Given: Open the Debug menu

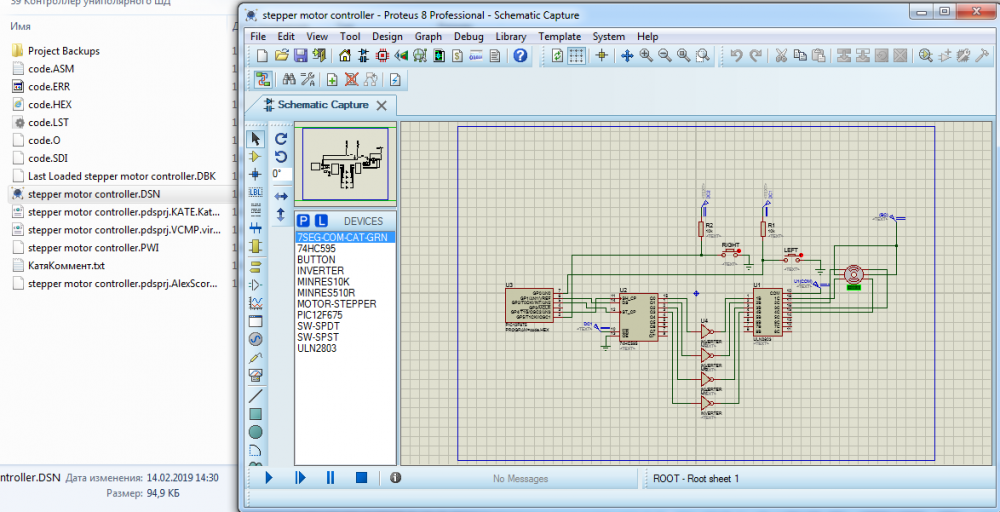Looking at the screenshot, I should (468, 36).
